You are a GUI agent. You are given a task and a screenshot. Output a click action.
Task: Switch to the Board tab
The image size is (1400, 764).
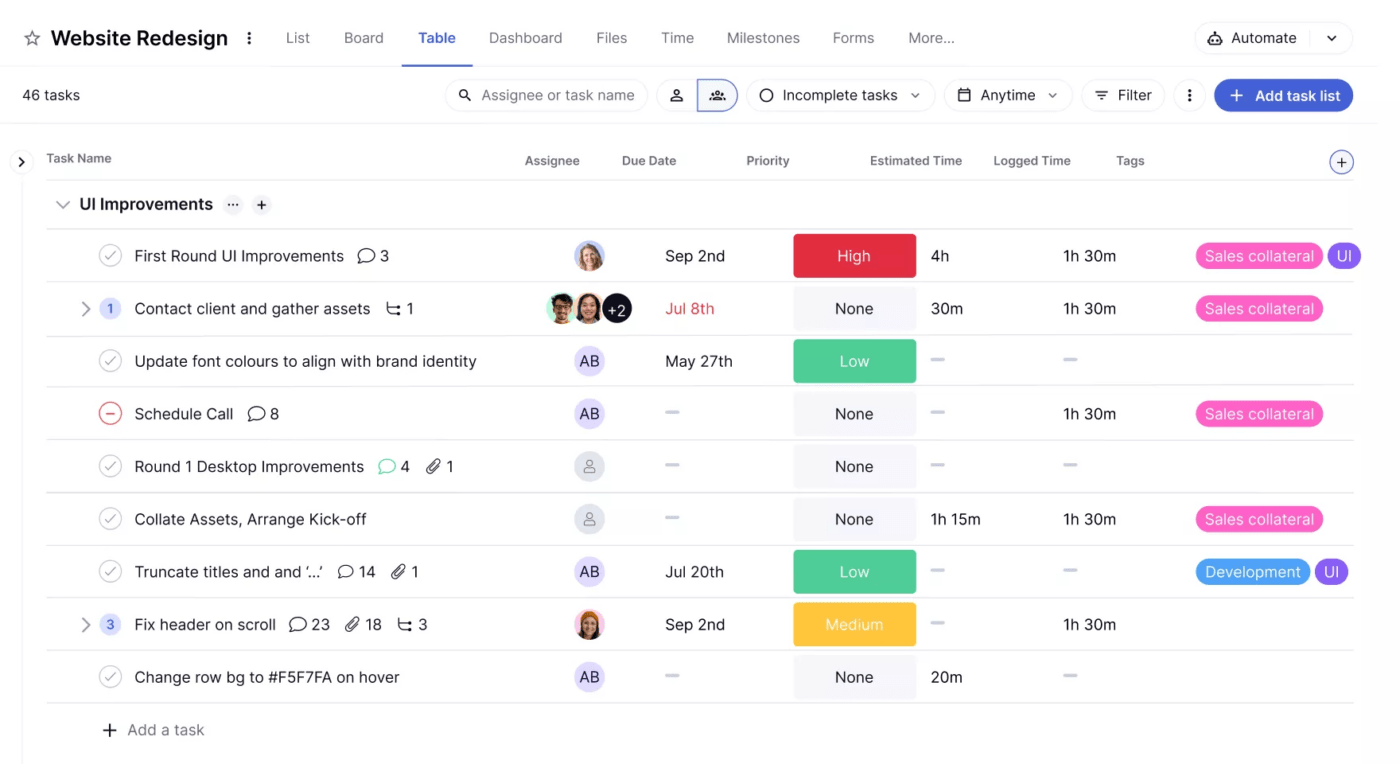pyautogui.click(x=363, y=38)
